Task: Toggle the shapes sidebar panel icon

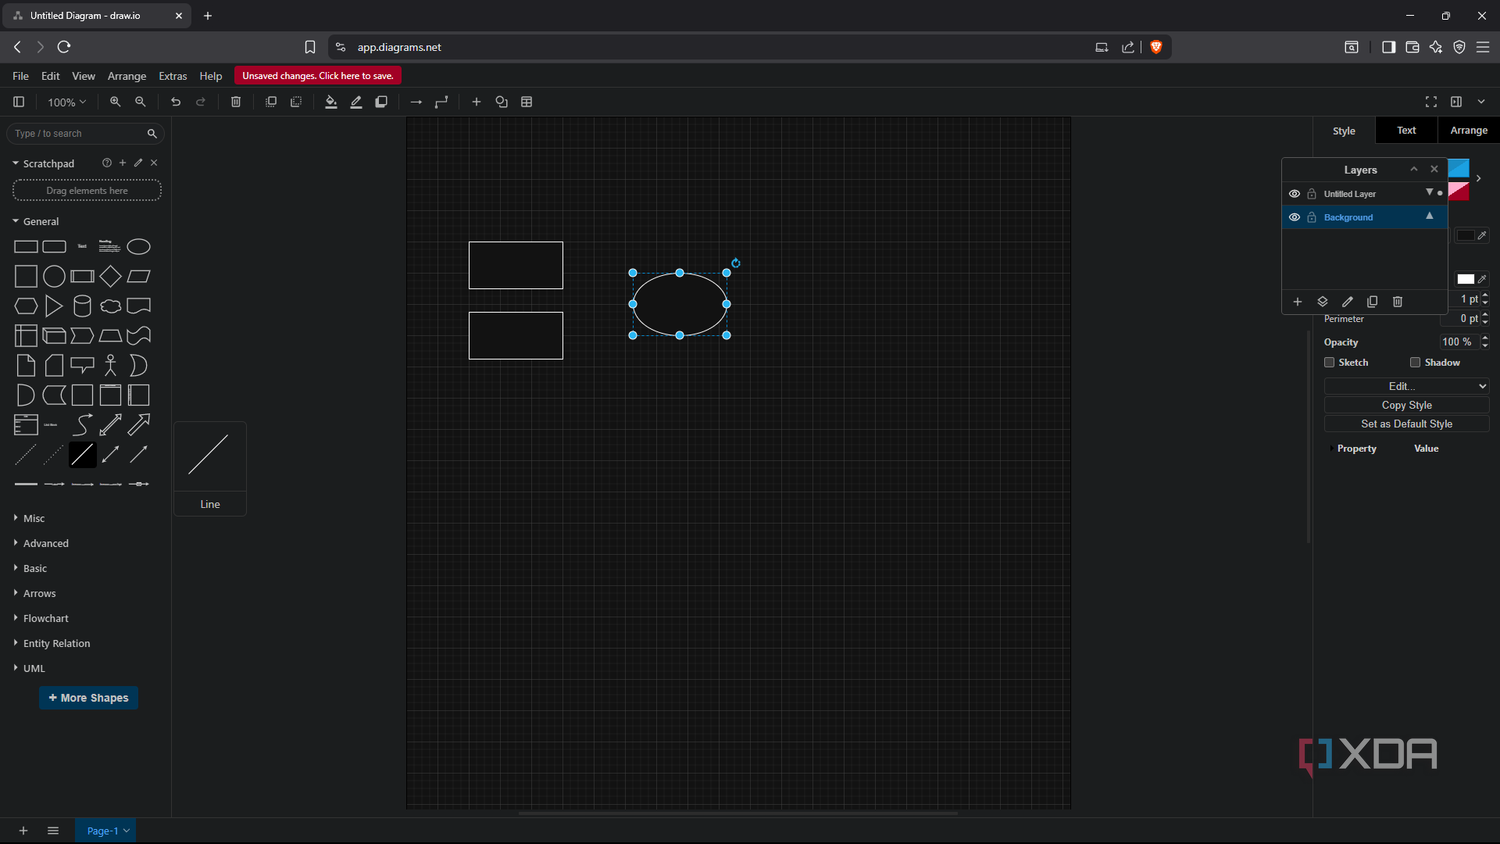Action: click(x=18, y=102)
